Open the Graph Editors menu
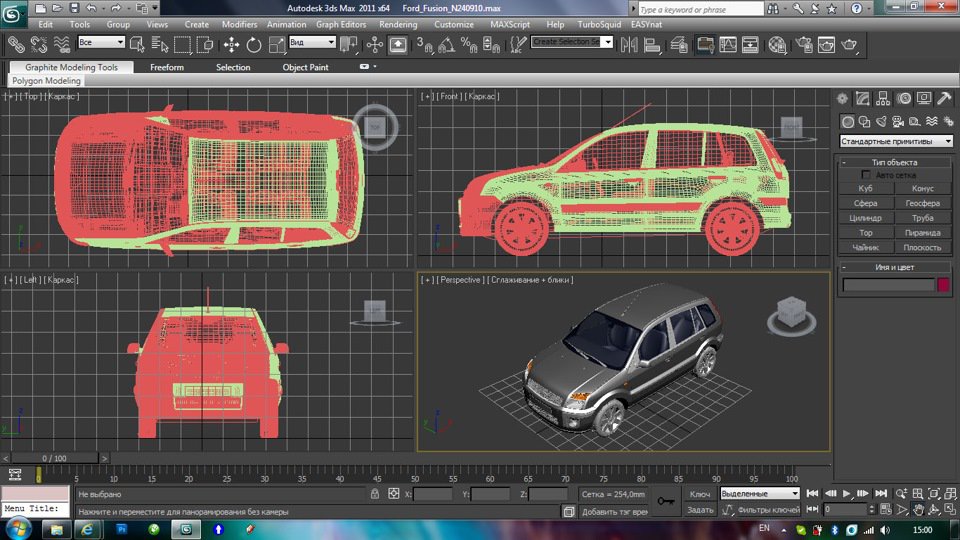Screen dimensions: 960x540 [x=341, y=24]
